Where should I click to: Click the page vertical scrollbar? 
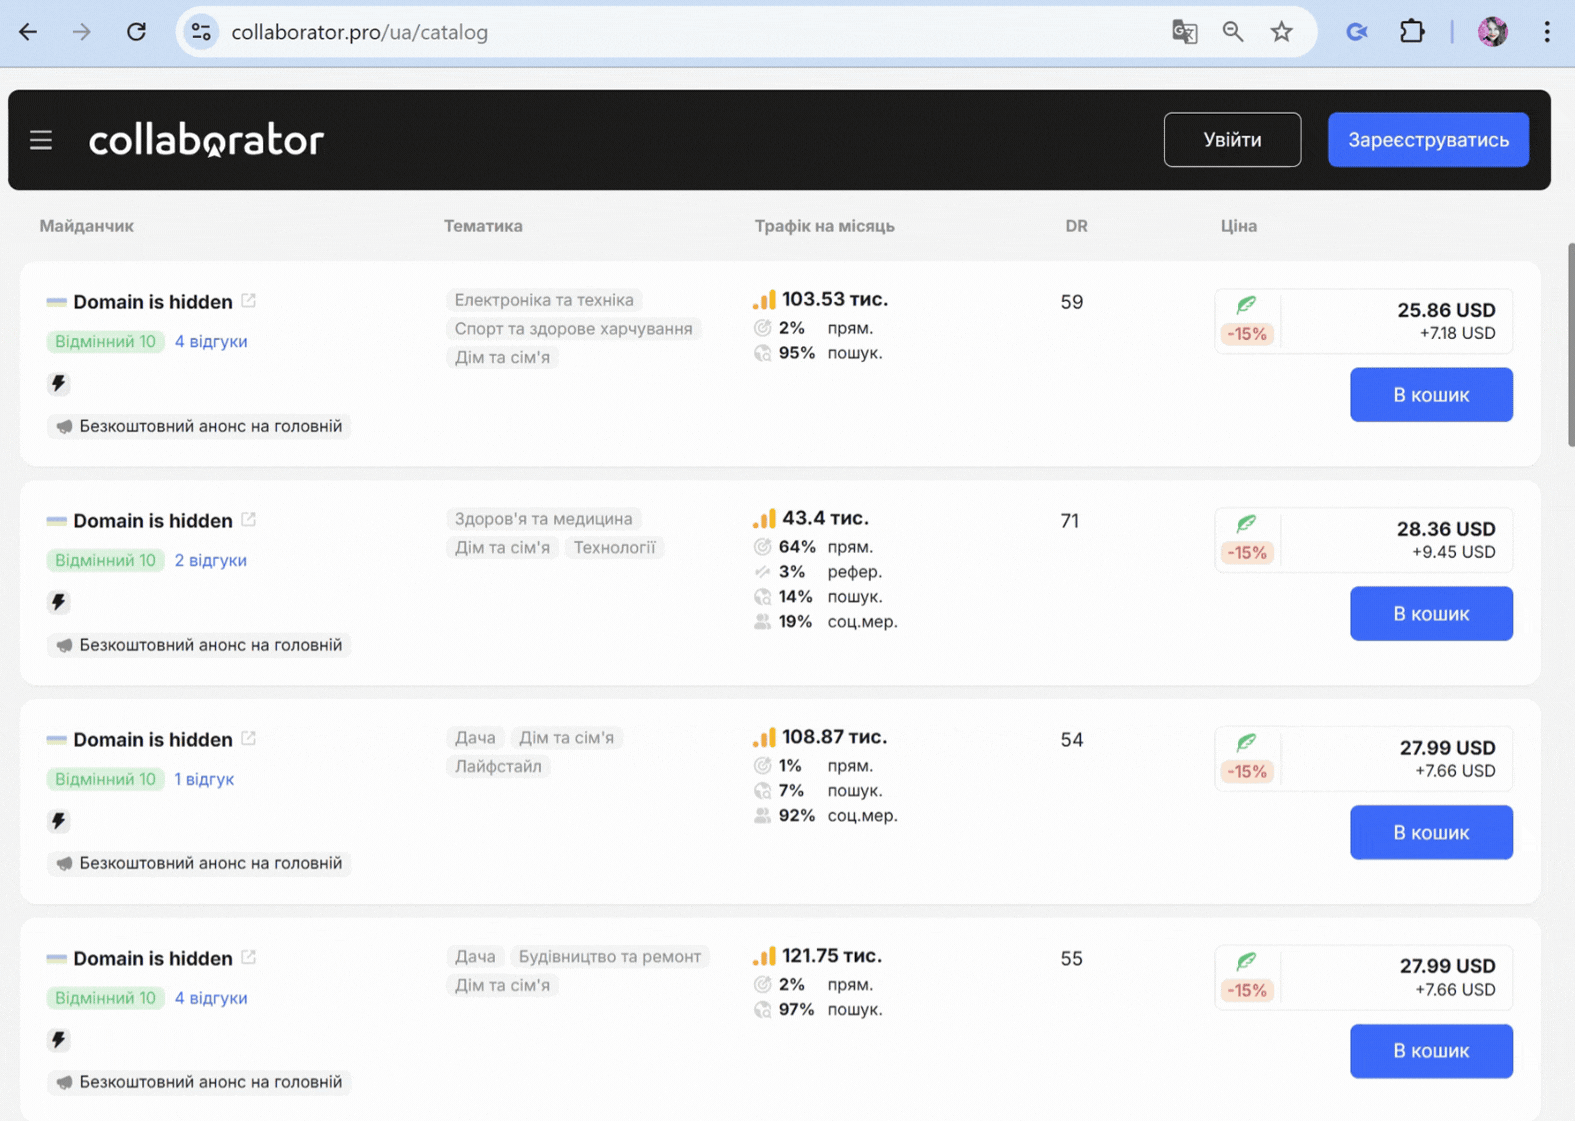point(1570,344)
